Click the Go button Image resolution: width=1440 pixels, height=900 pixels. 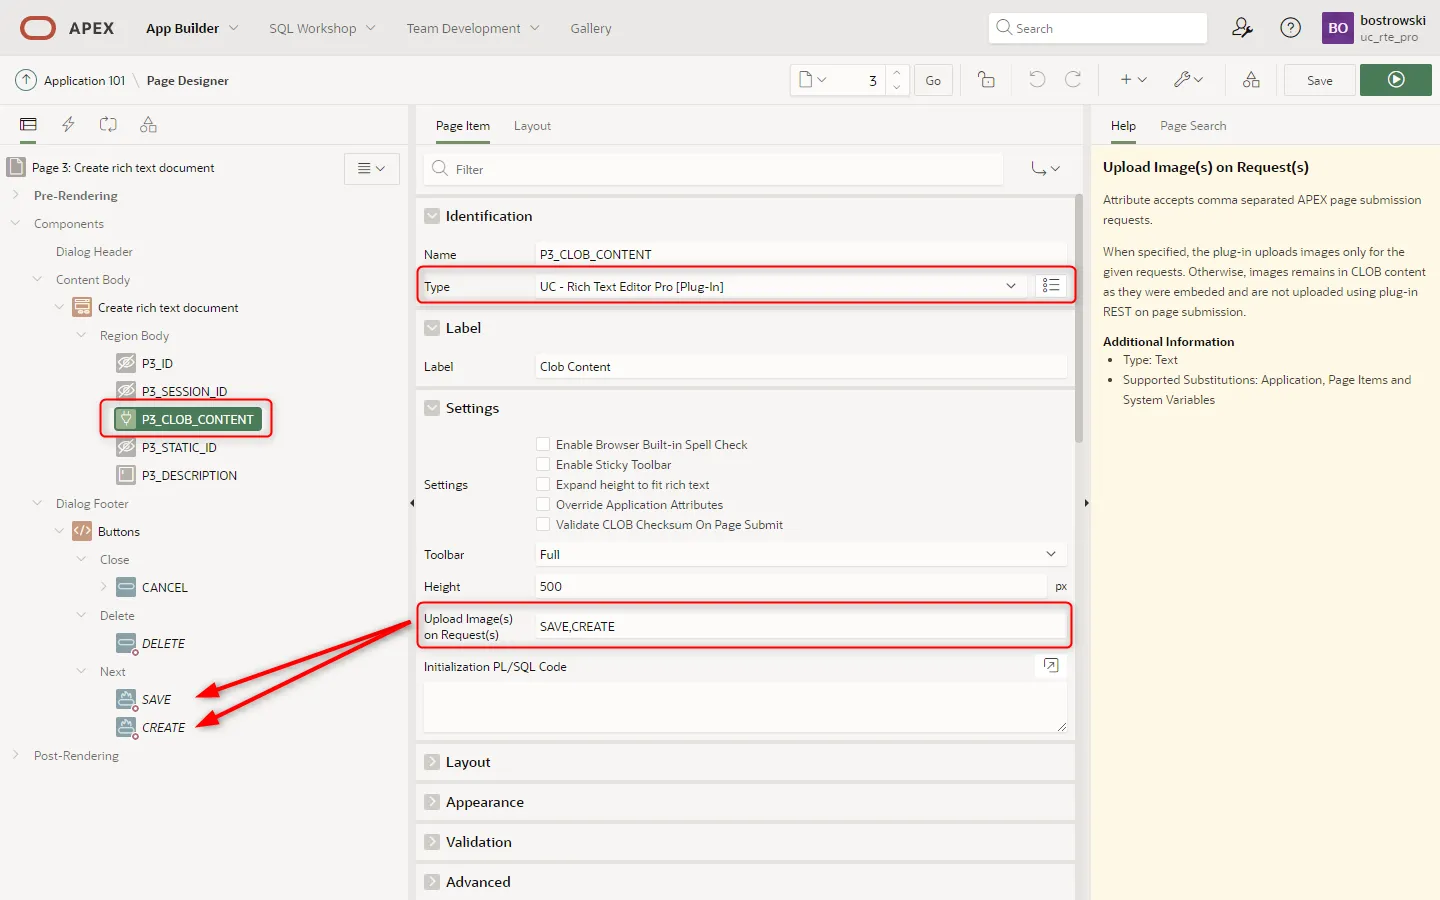932,80
